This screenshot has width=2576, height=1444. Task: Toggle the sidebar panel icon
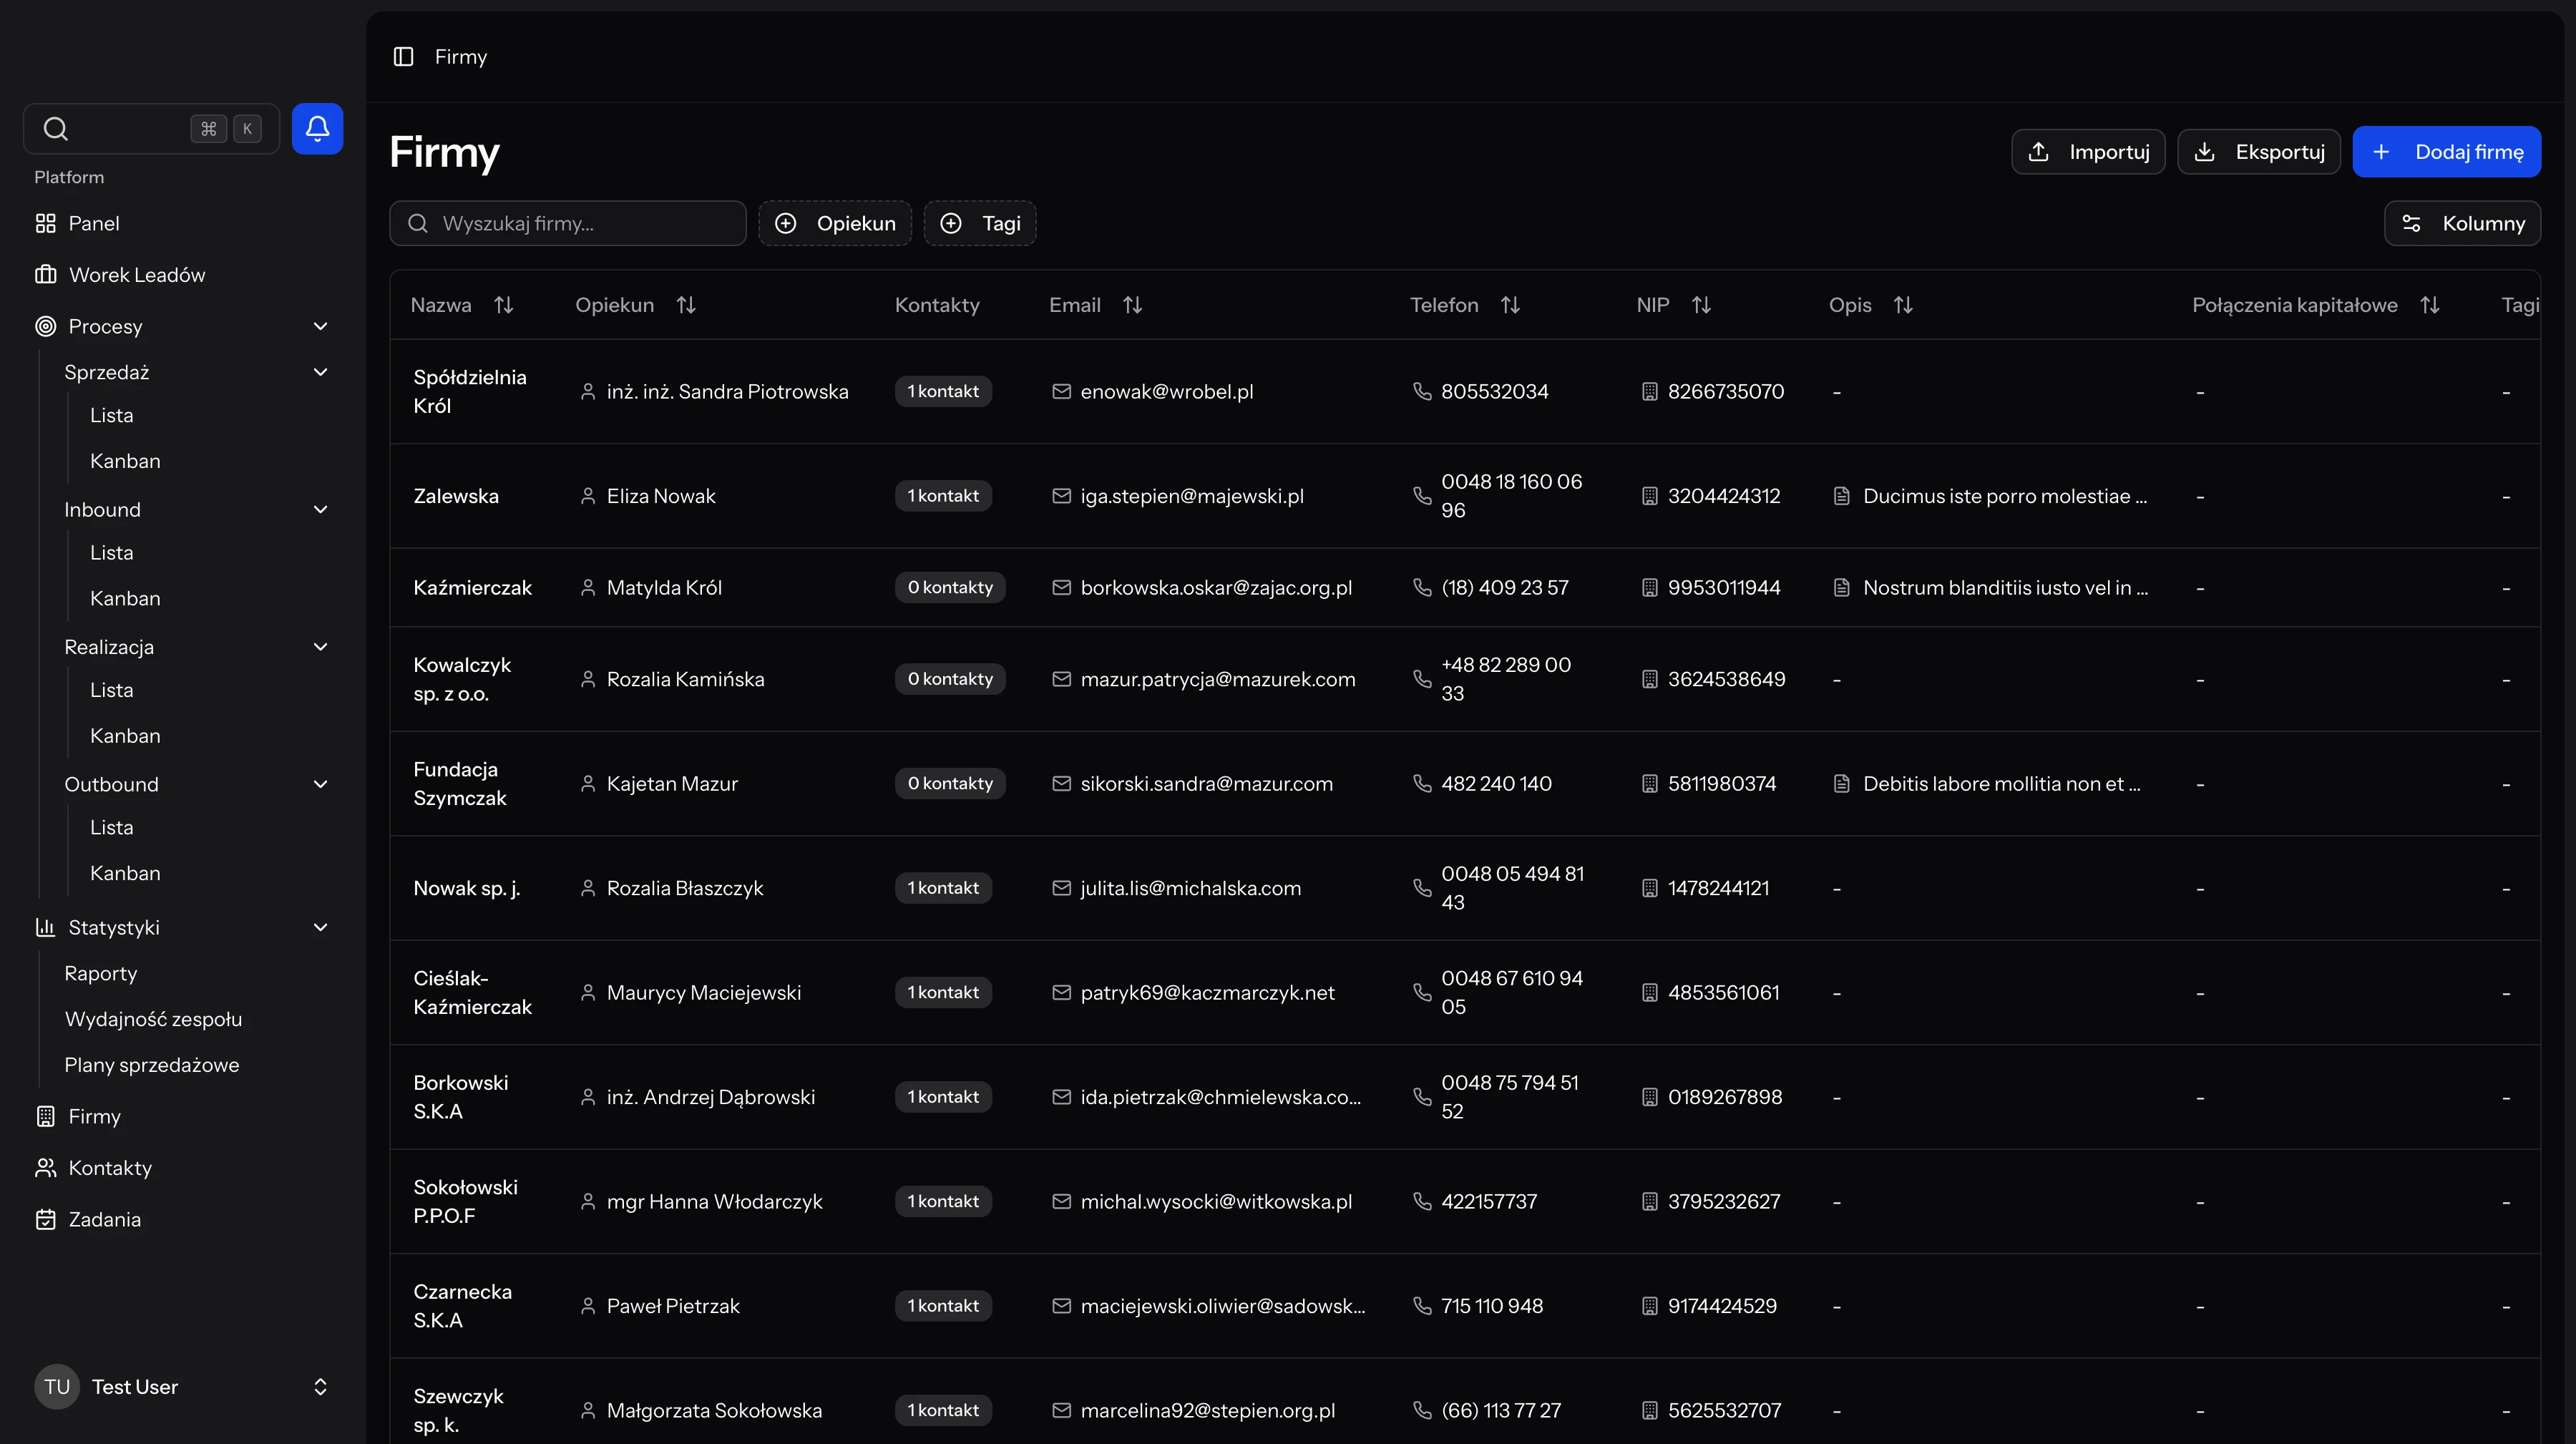coord(403,57)
